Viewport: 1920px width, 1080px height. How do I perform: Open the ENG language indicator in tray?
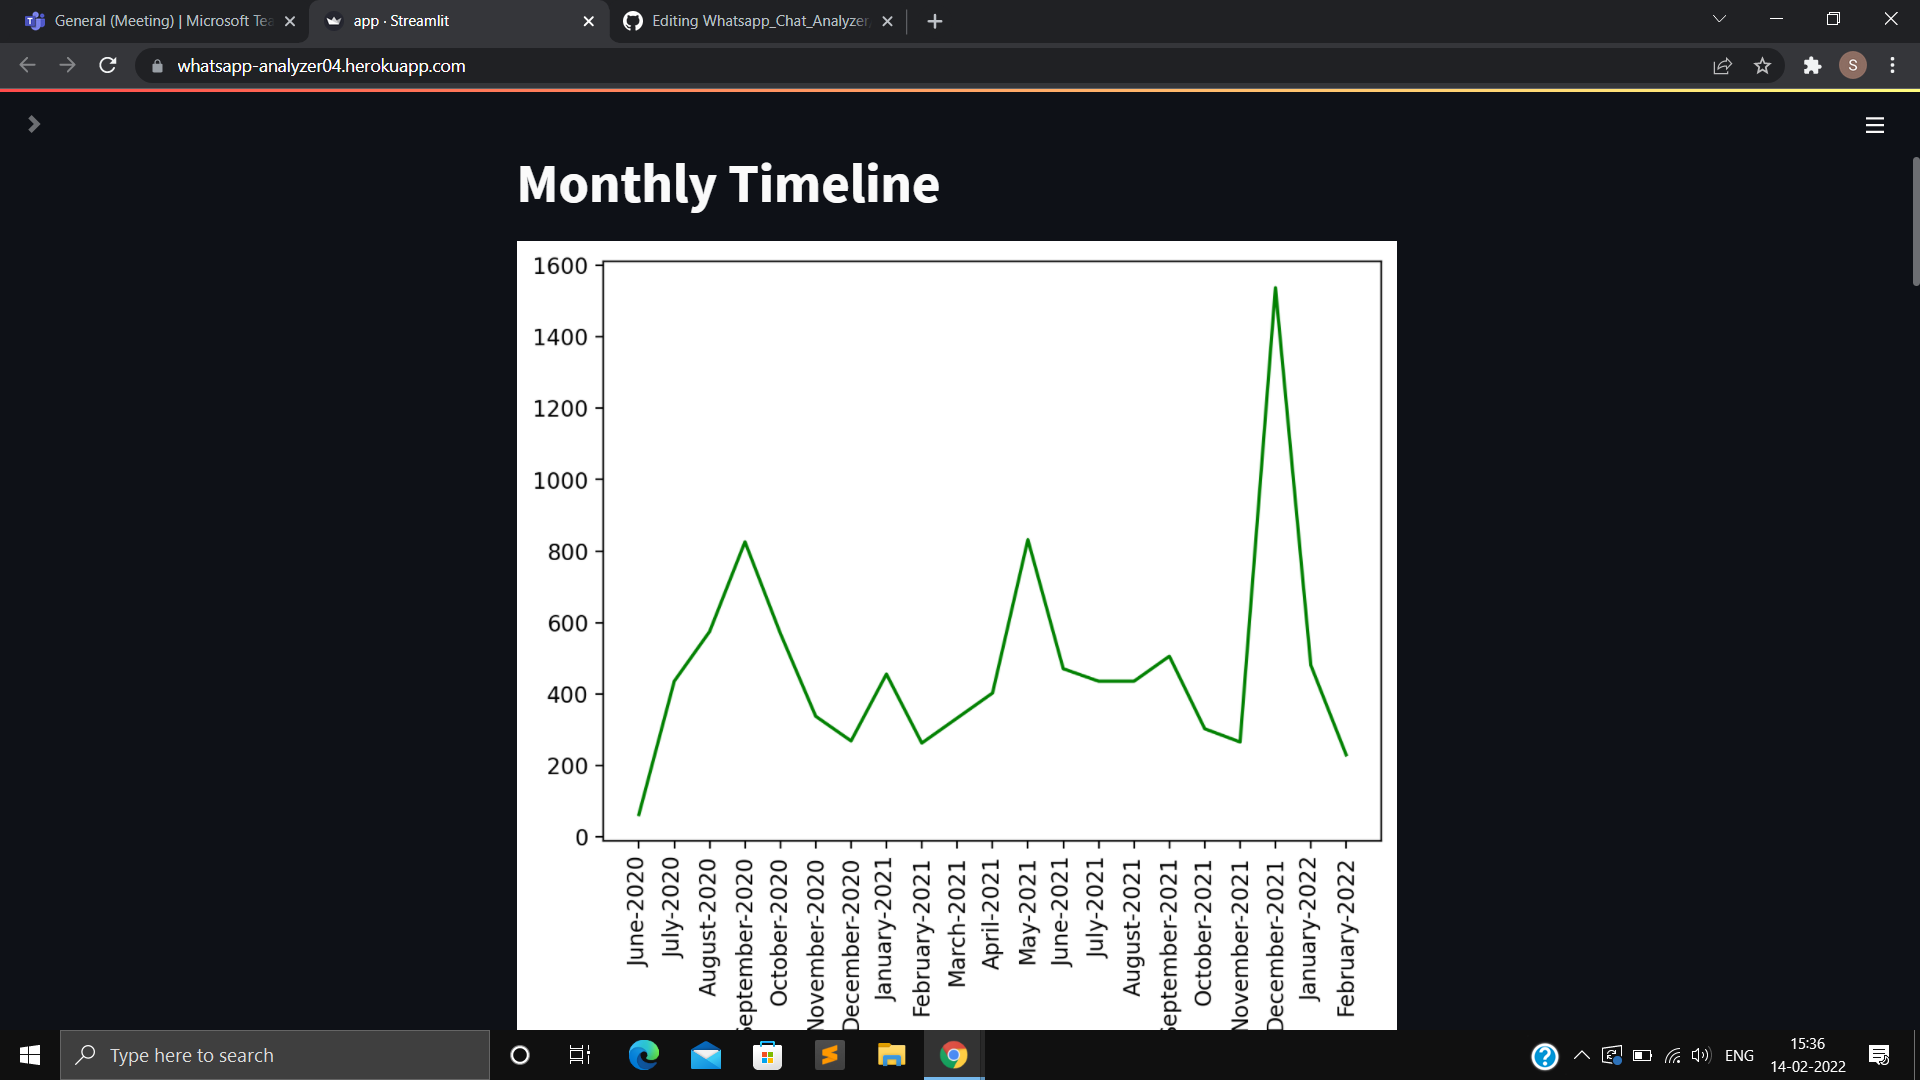[1740, 1054]
